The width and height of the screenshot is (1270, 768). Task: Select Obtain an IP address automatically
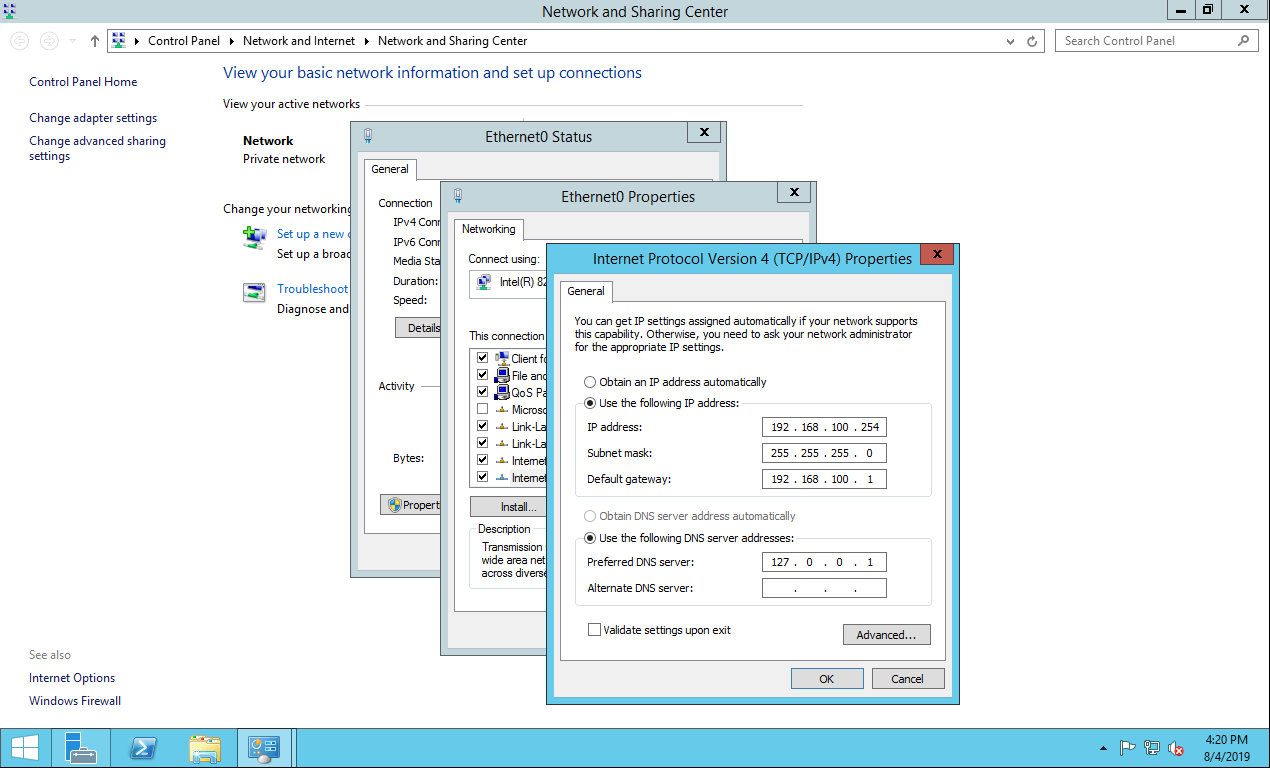coord(590,382)
